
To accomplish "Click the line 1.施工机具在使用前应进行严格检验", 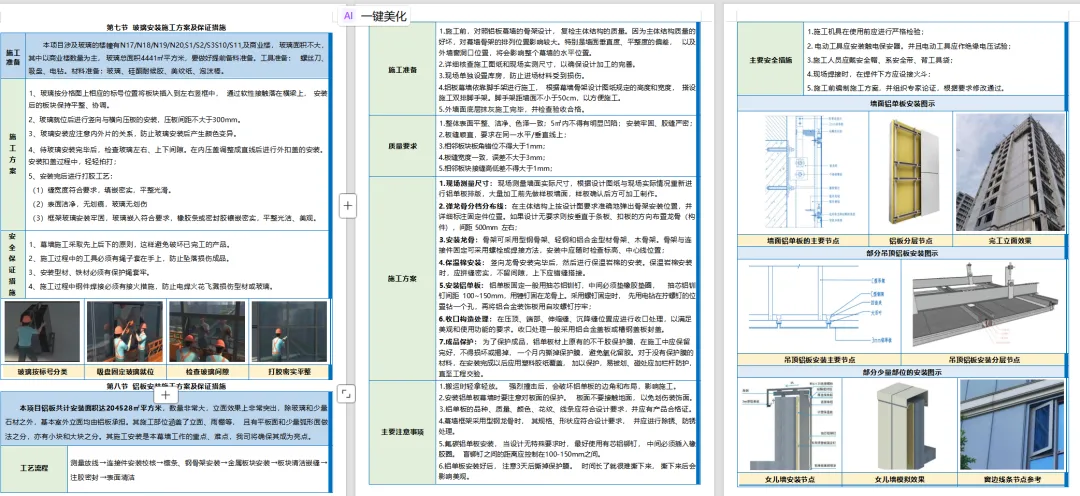I will pyautogui.click(x=866, y=31).
